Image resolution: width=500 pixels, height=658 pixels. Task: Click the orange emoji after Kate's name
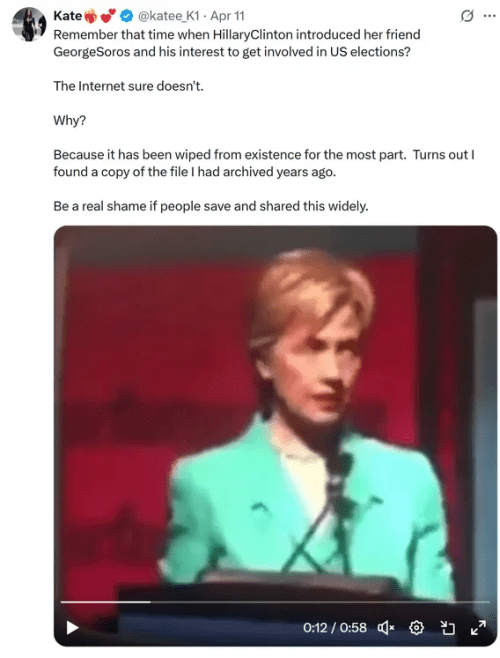pyautogui.click(x=91, y=16)
